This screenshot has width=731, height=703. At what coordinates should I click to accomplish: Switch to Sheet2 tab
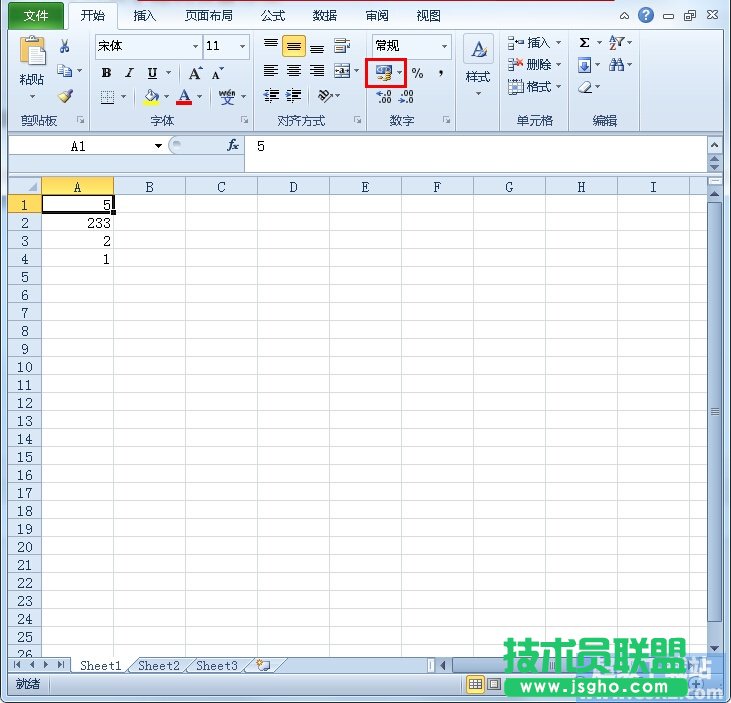coord(159,665)
